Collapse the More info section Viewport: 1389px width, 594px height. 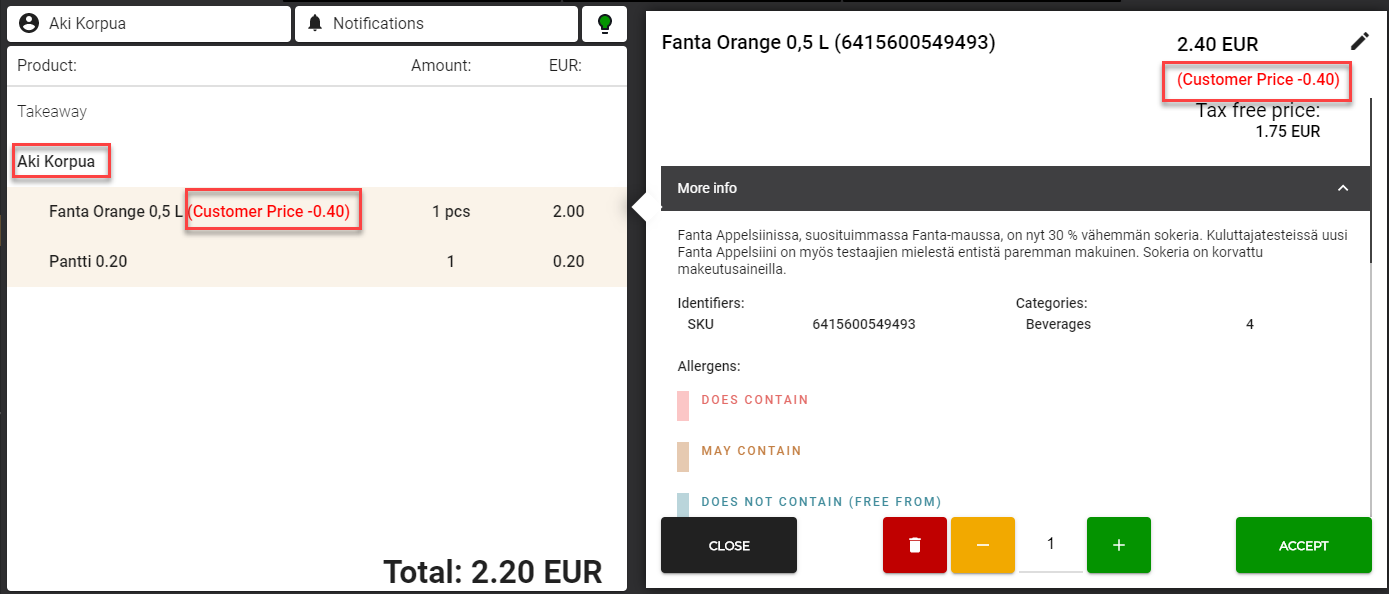coord(1000,188)
